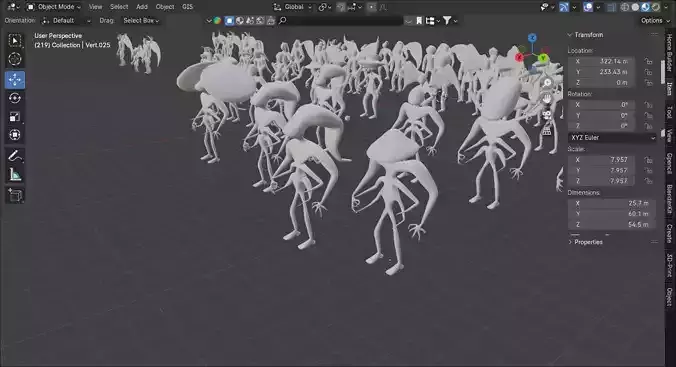
Task: Switch perspective/orthographic with grid icon
Action: (x=547, y=131)
